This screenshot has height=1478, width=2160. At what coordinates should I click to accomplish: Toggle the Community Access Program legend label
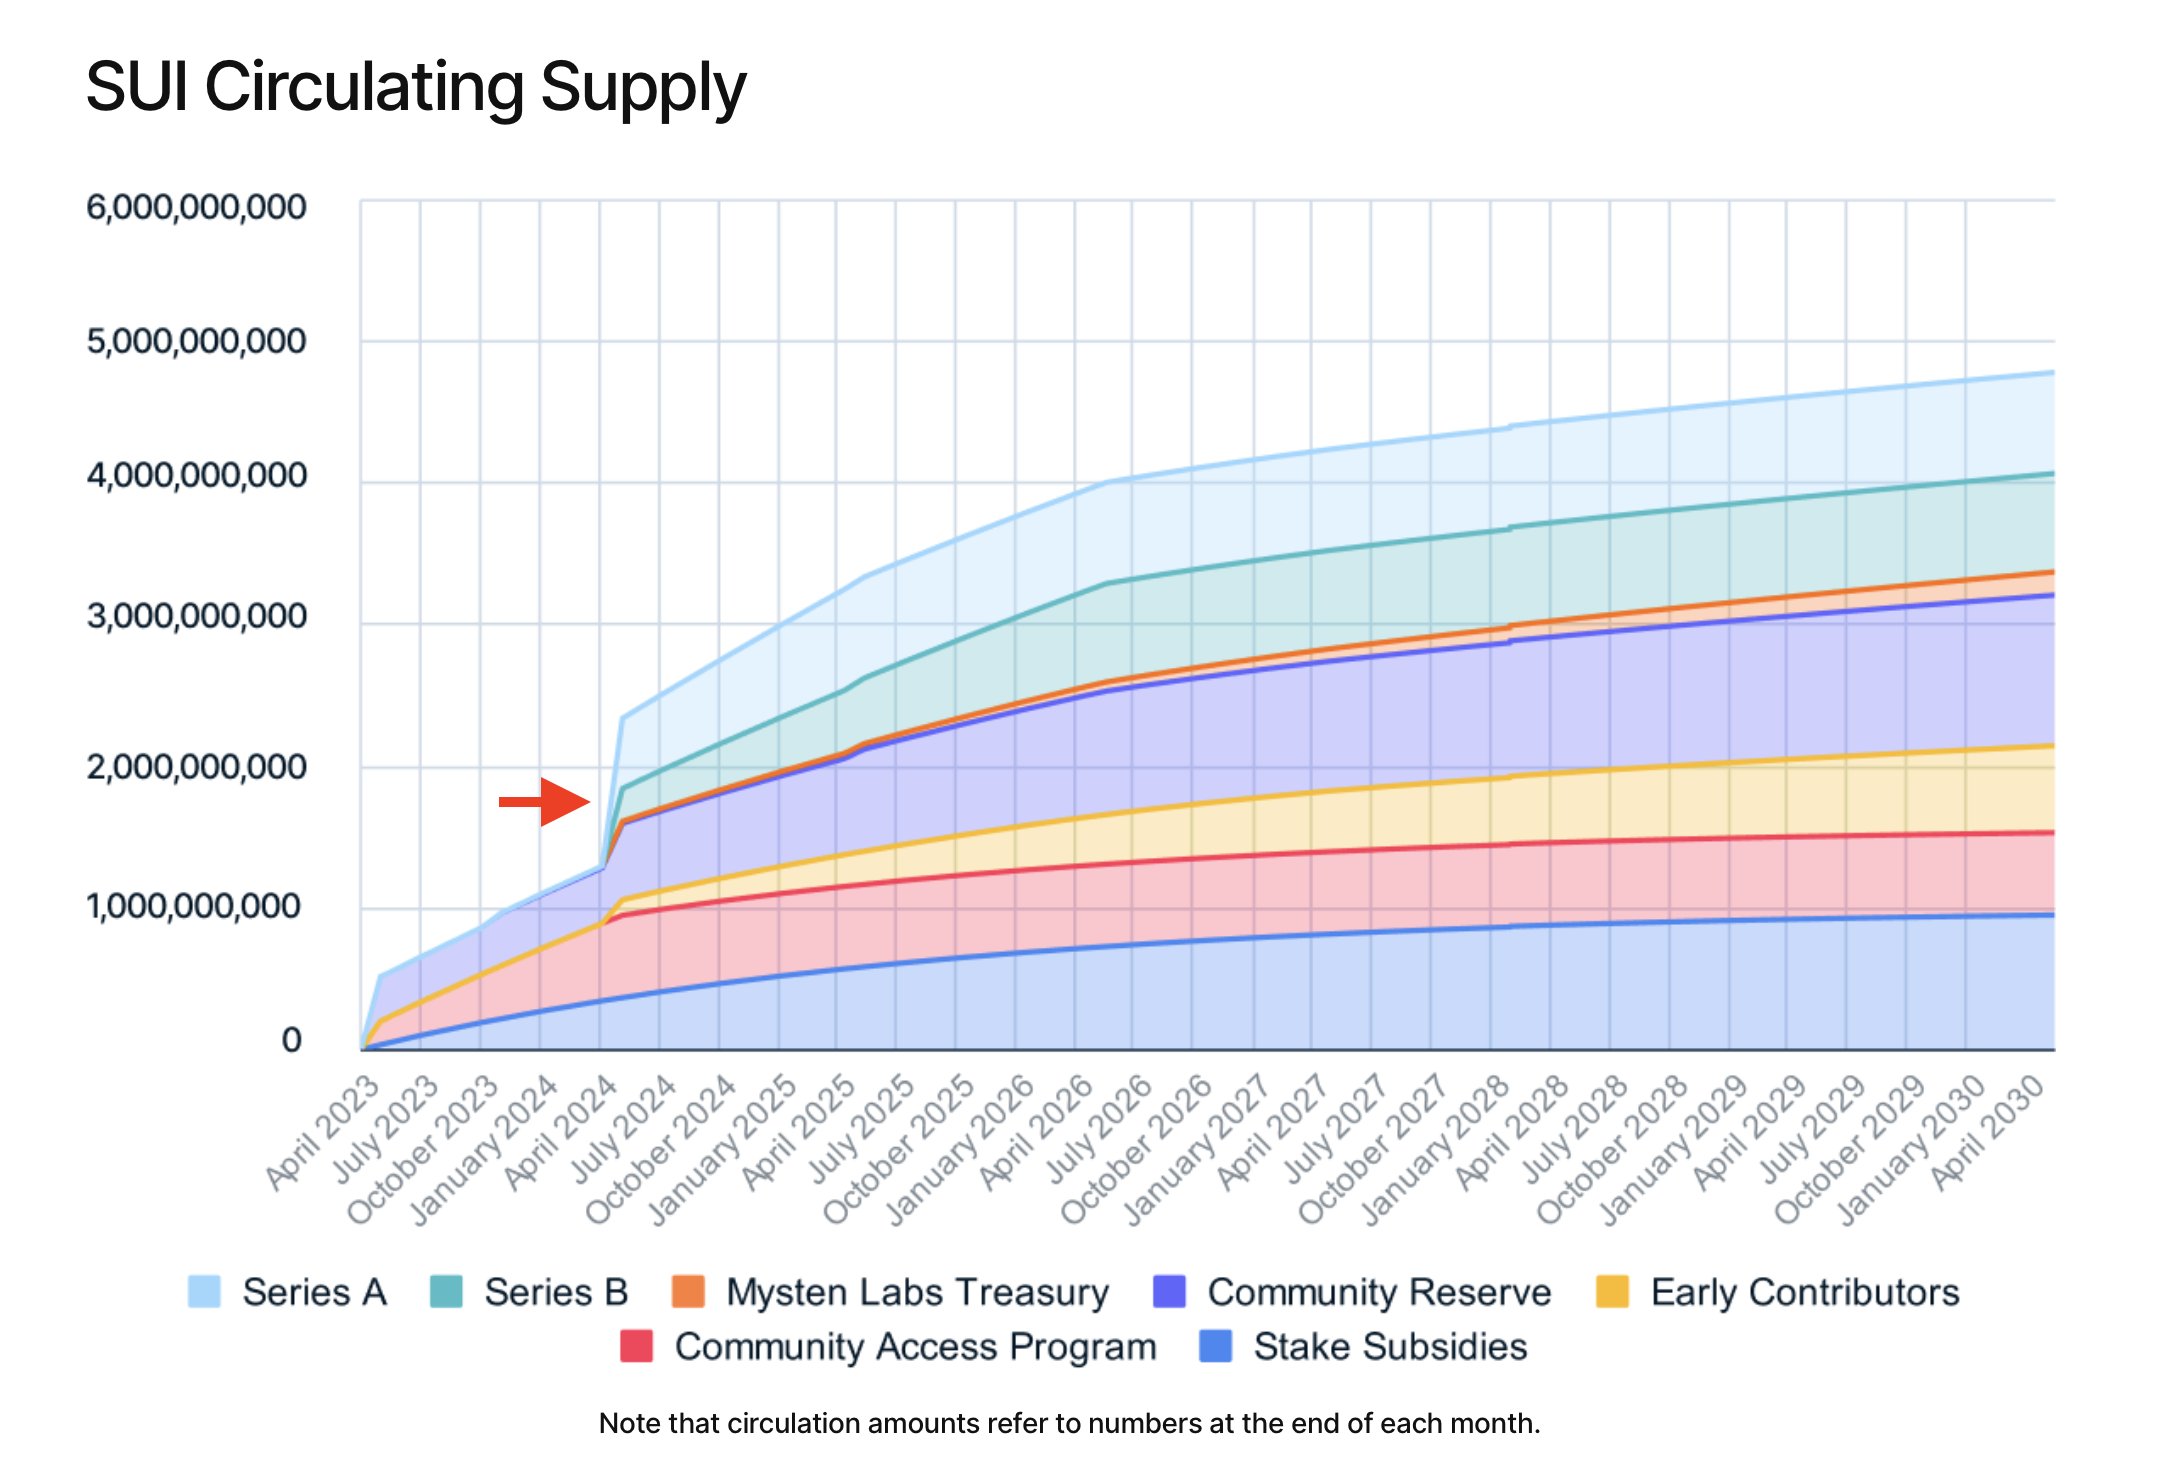915,1347
